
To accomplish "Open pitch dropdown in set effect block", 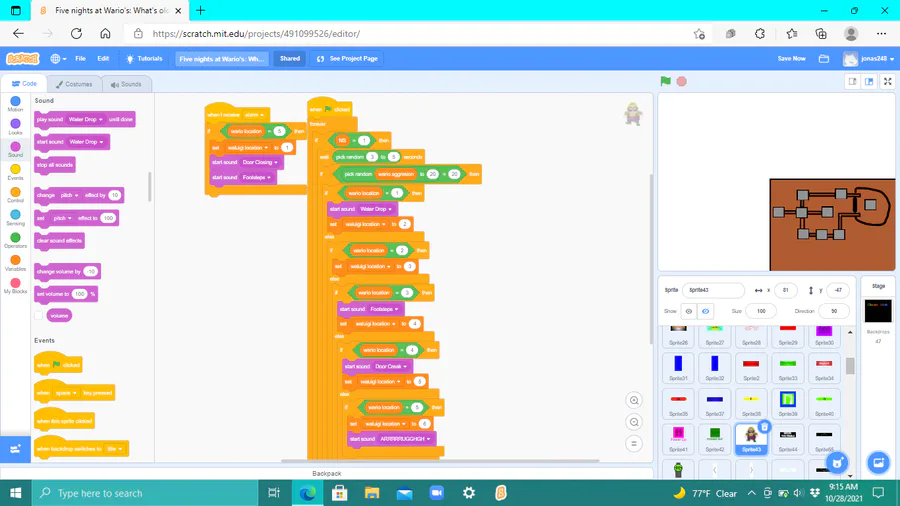I will [63, 218].
